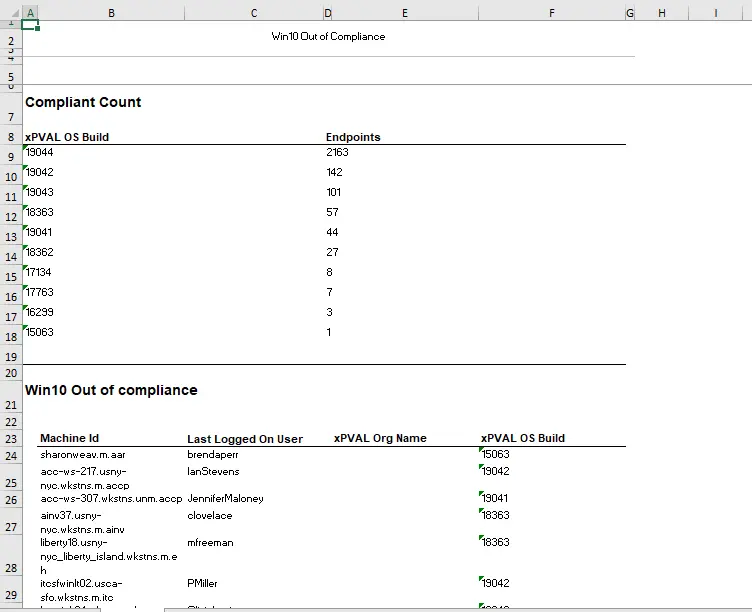Image resolution: width=752 pixels, height=612 pixels.
Task: Select row 2 header
Action: (11, 41)
